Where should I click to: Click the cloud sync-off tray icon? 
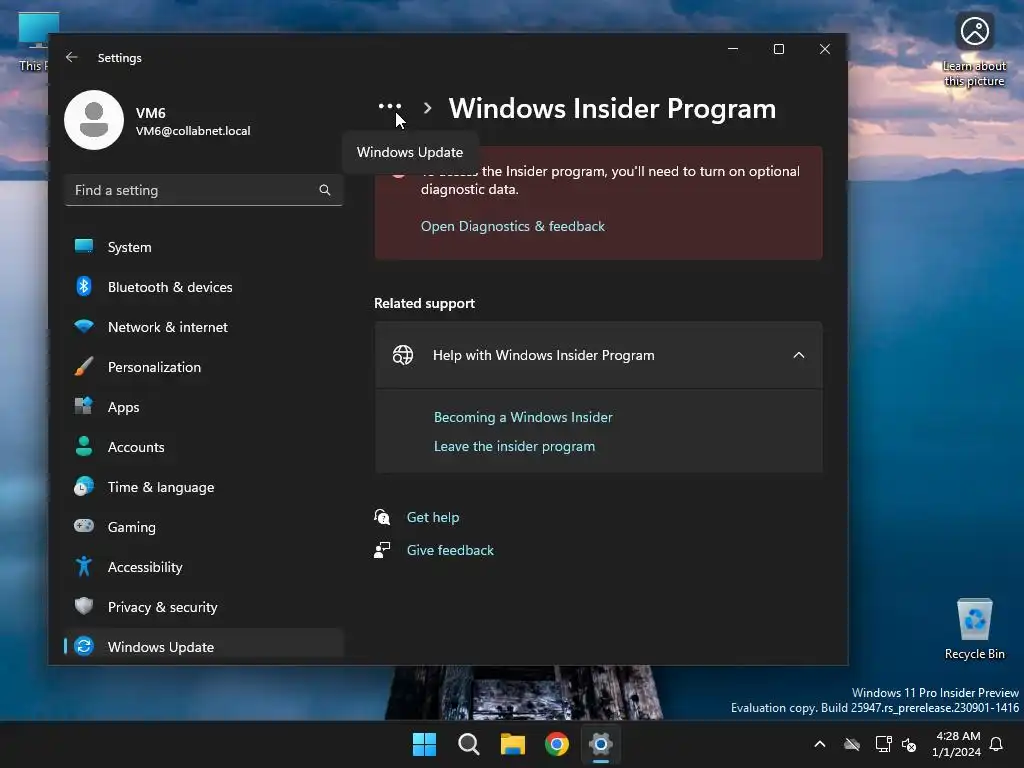852,744
